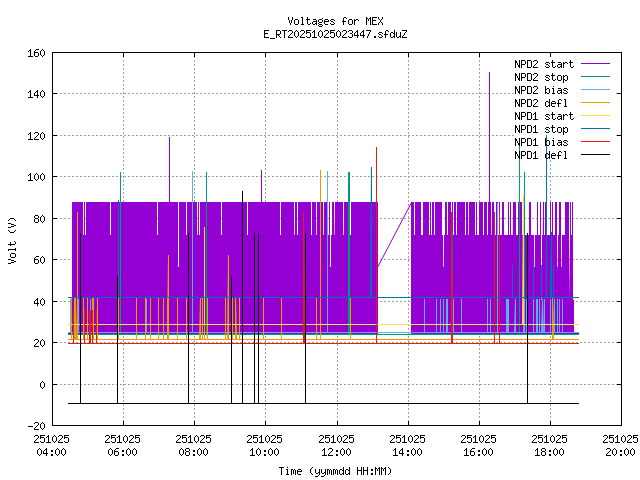Click the Volt (V) y-axis label

(11, 239)
